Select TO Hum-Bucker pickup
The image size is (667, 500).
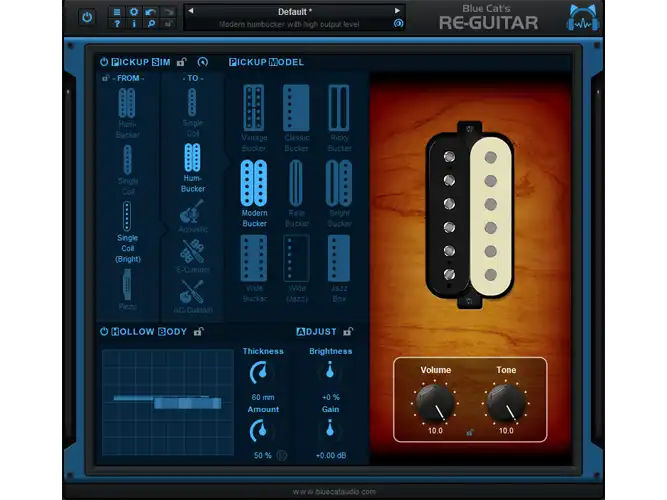point(192,168)
